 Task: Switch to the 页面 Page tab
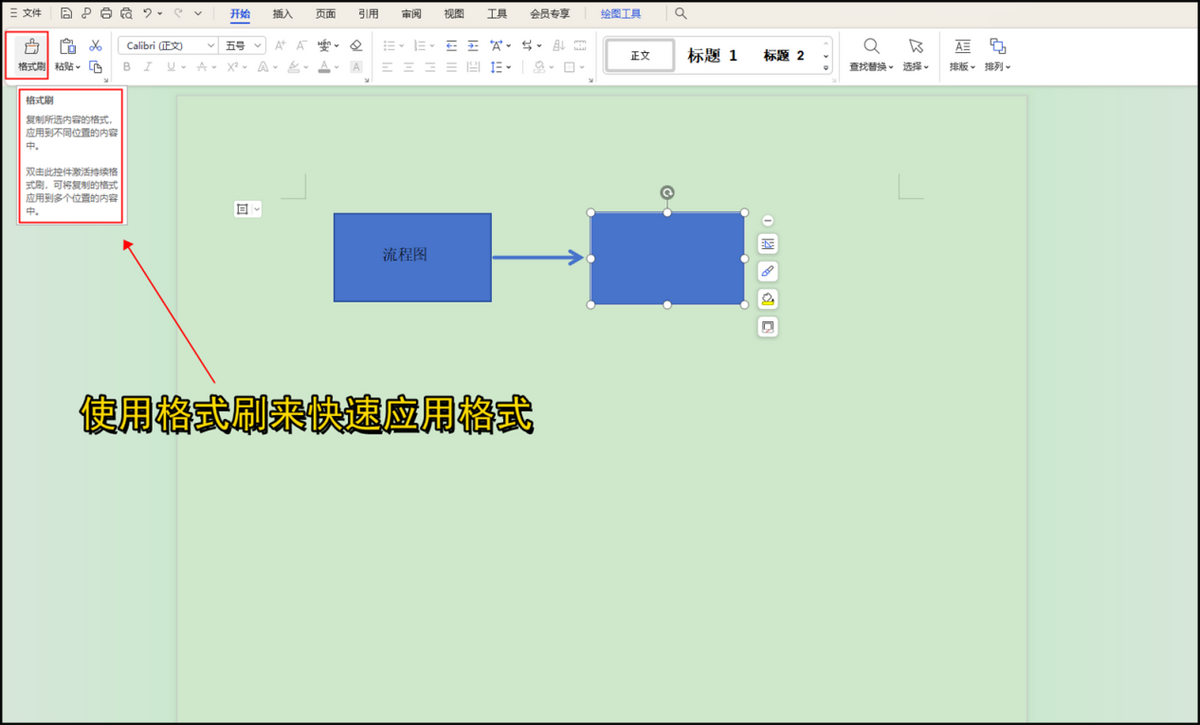coord(325,14)
